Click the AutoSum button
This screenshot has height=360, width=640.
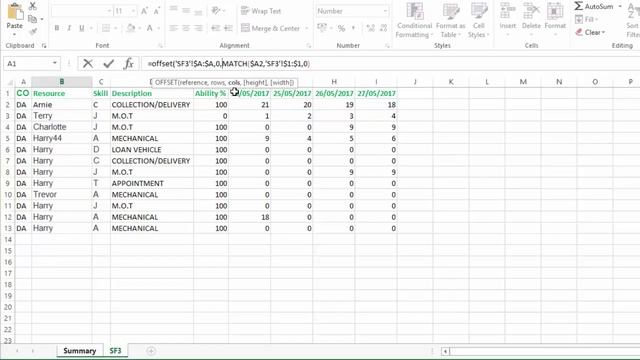pos(594,6)
